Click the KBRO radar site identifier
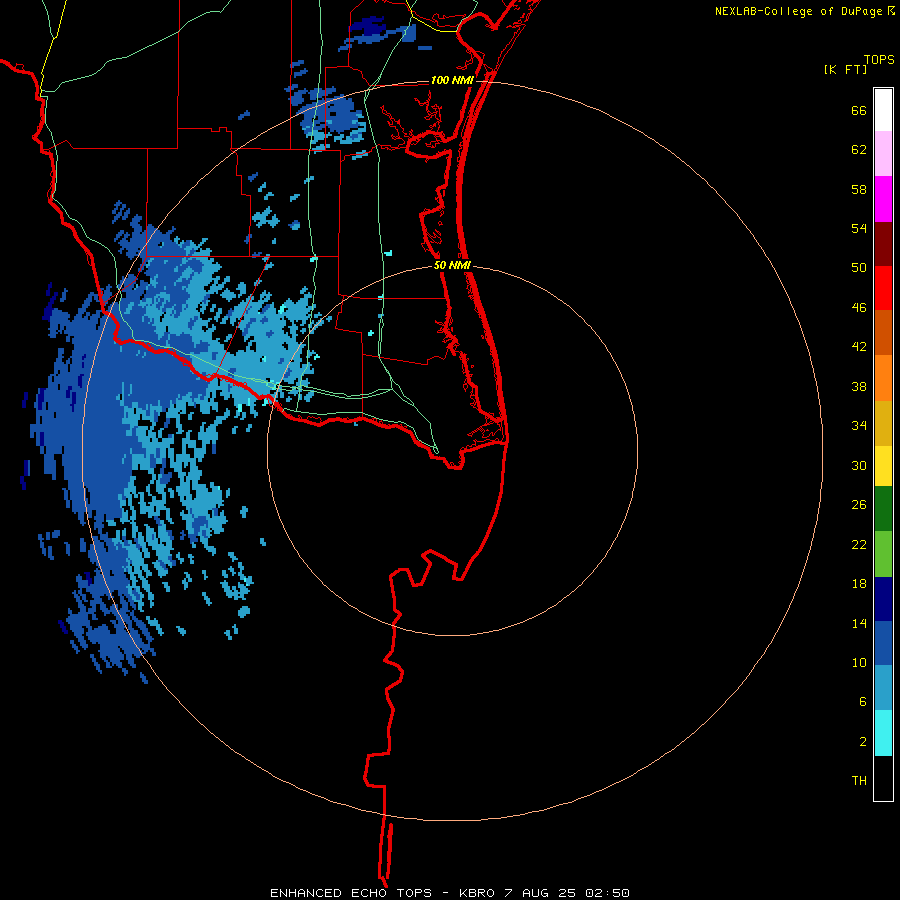900x900 pixels. [x=478, y=893]
